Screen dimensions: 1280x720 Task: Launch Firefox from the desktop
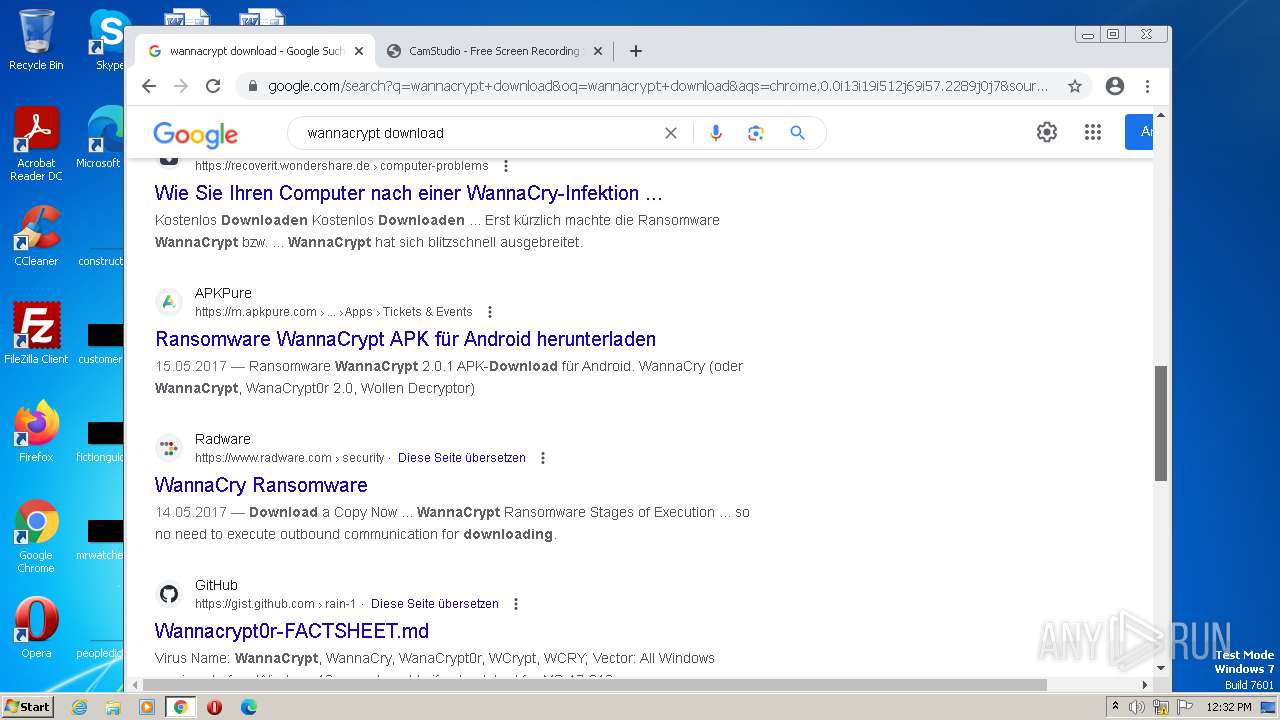(x=36, y=431)
